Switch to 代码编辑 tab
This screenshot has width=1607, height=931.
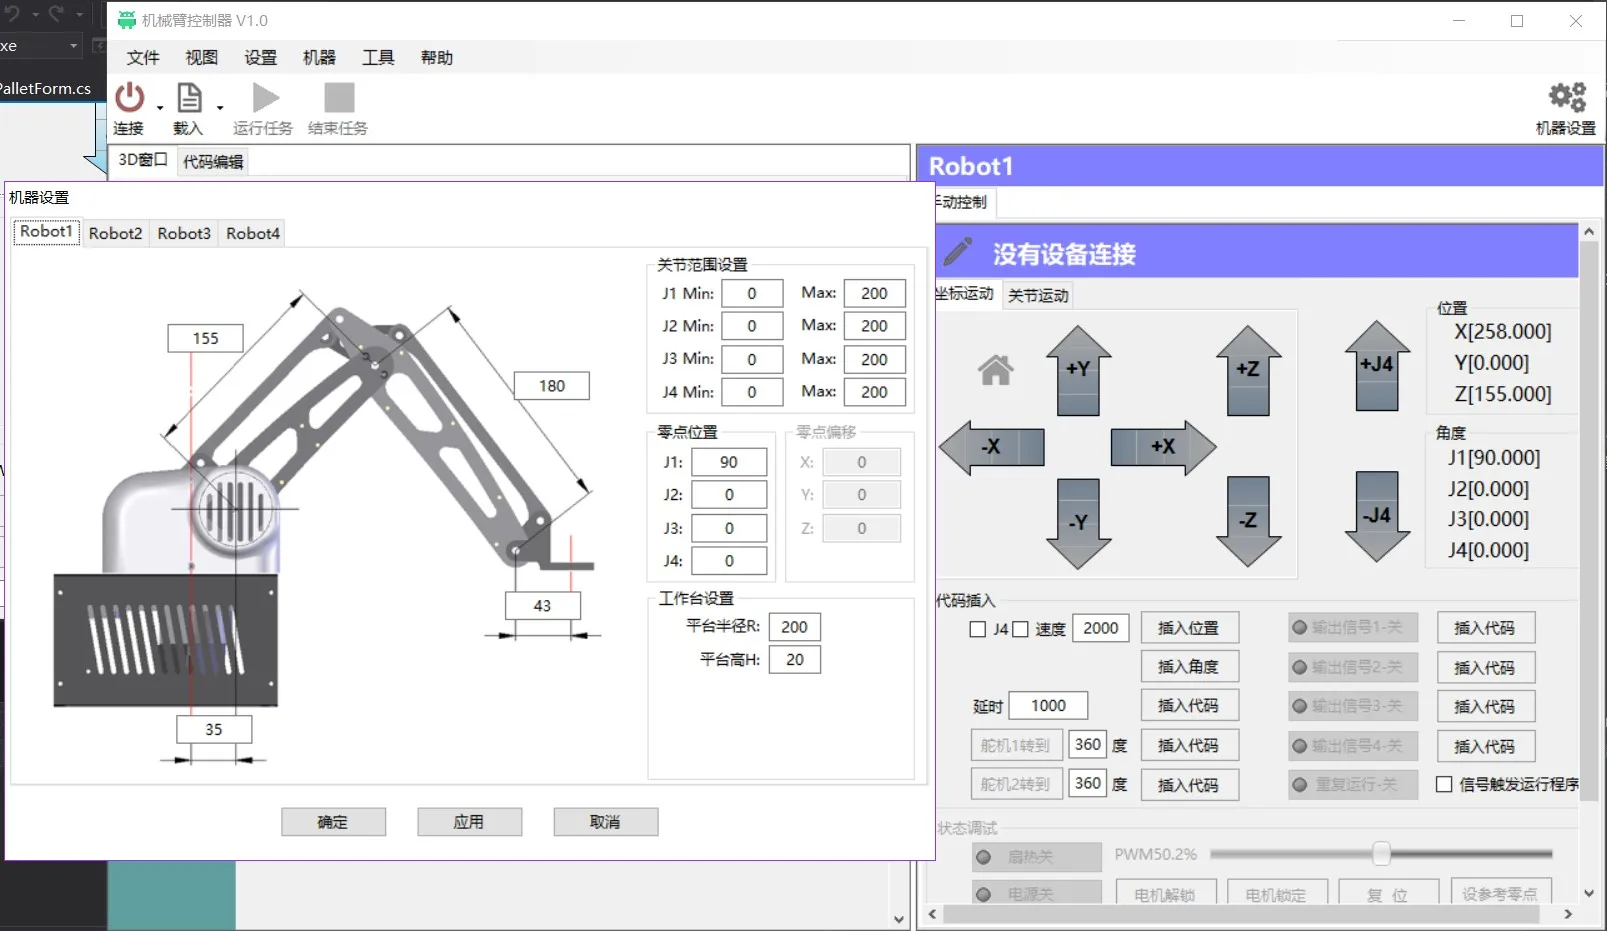(x=213, y=162)
